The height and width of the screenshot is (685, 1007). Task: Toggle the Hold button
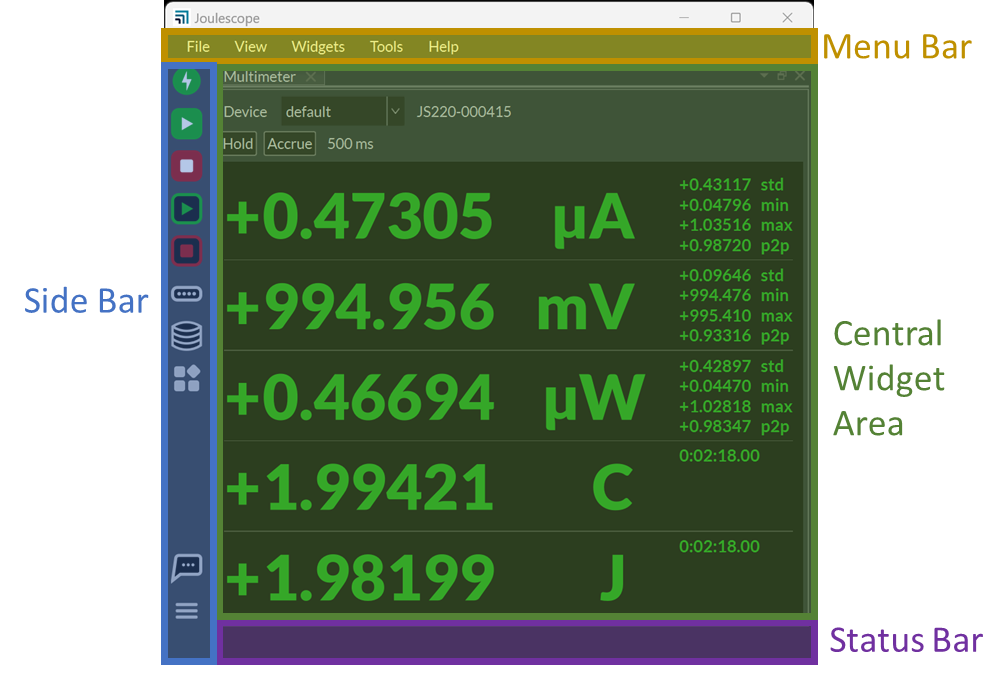click(238, 144)
